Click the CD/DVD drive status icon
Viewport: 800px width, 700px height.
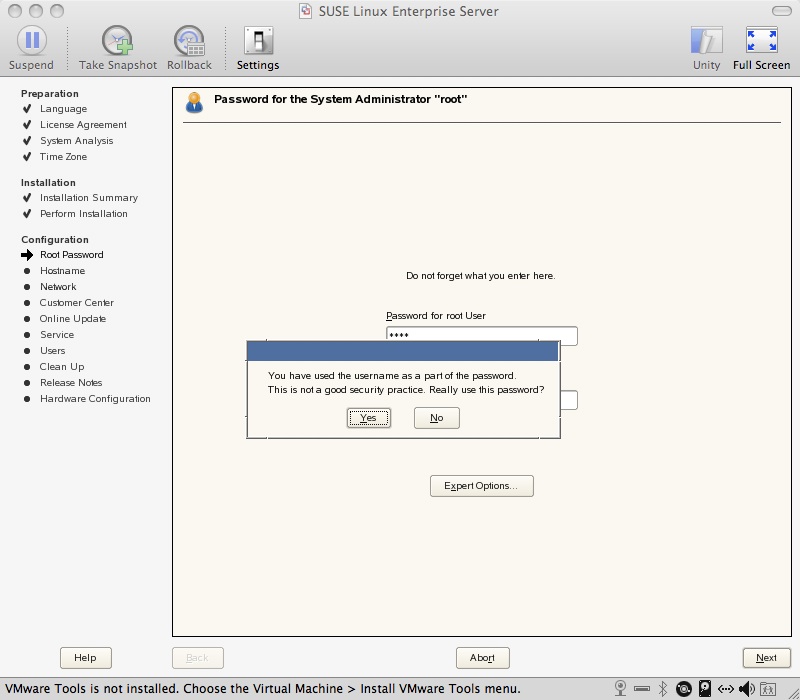coord(684,689)
